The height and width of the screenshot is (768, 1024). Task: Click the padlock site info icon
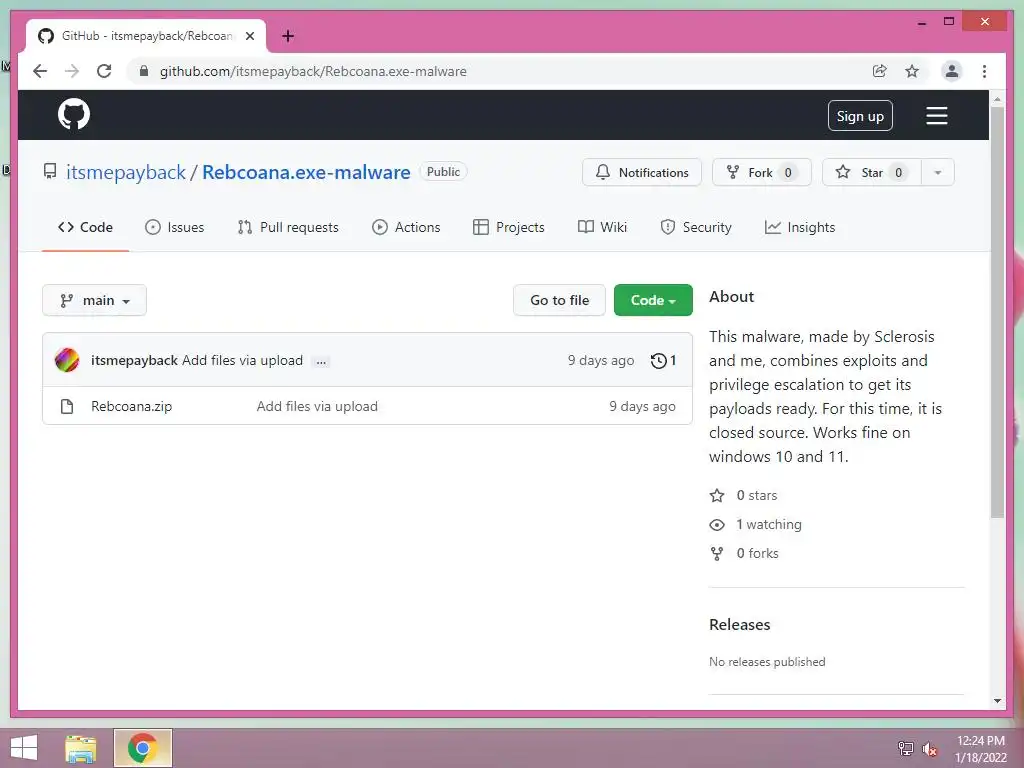click(x=144, y=71)
